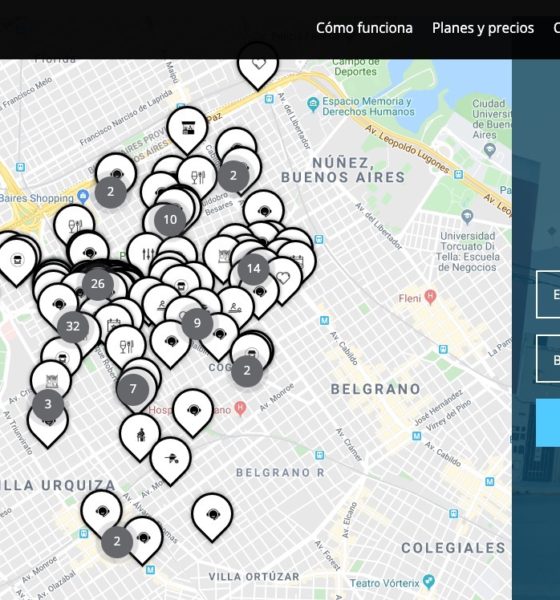Open the cluster marker labeled 7
560x600 pixels.
point(133,389)
